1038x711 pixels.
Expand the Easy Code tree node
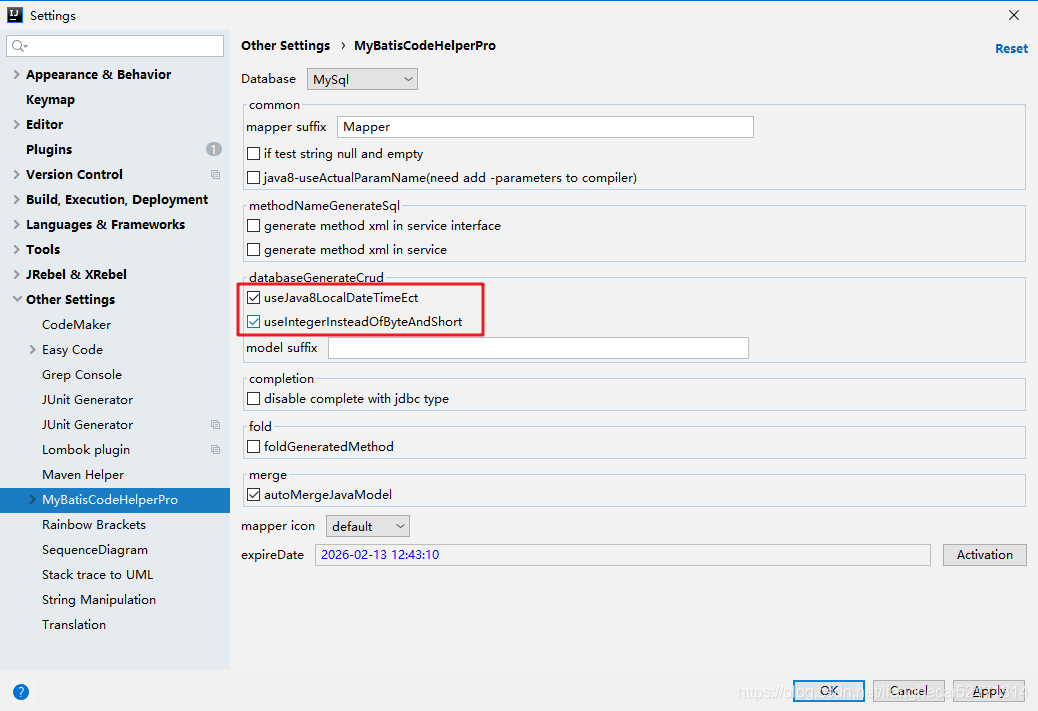click(33, 350)
